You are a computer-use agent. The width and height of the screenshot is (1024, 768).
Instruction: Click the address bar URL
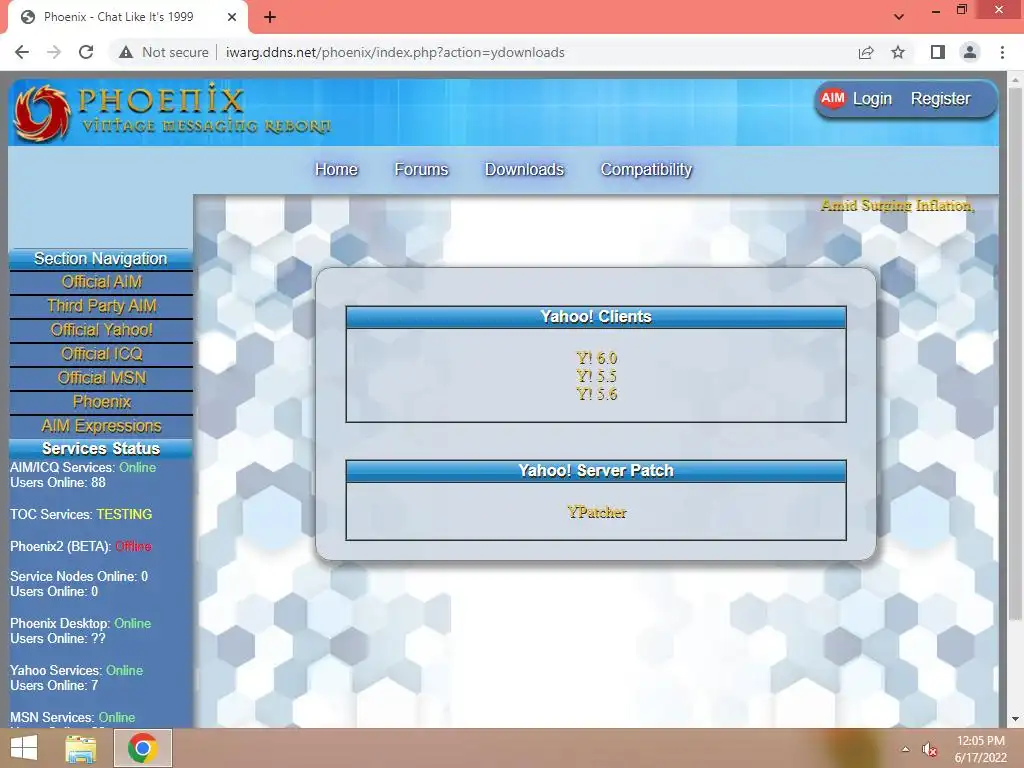pos(395,52)
